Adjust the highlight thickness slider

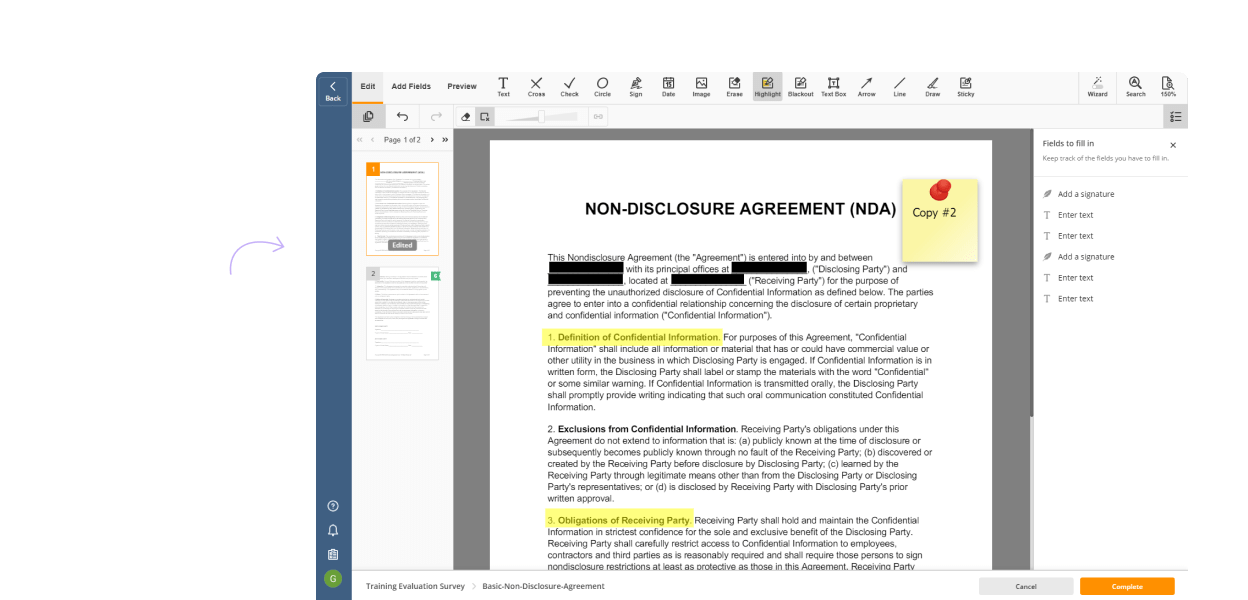(x=541, y=117)
